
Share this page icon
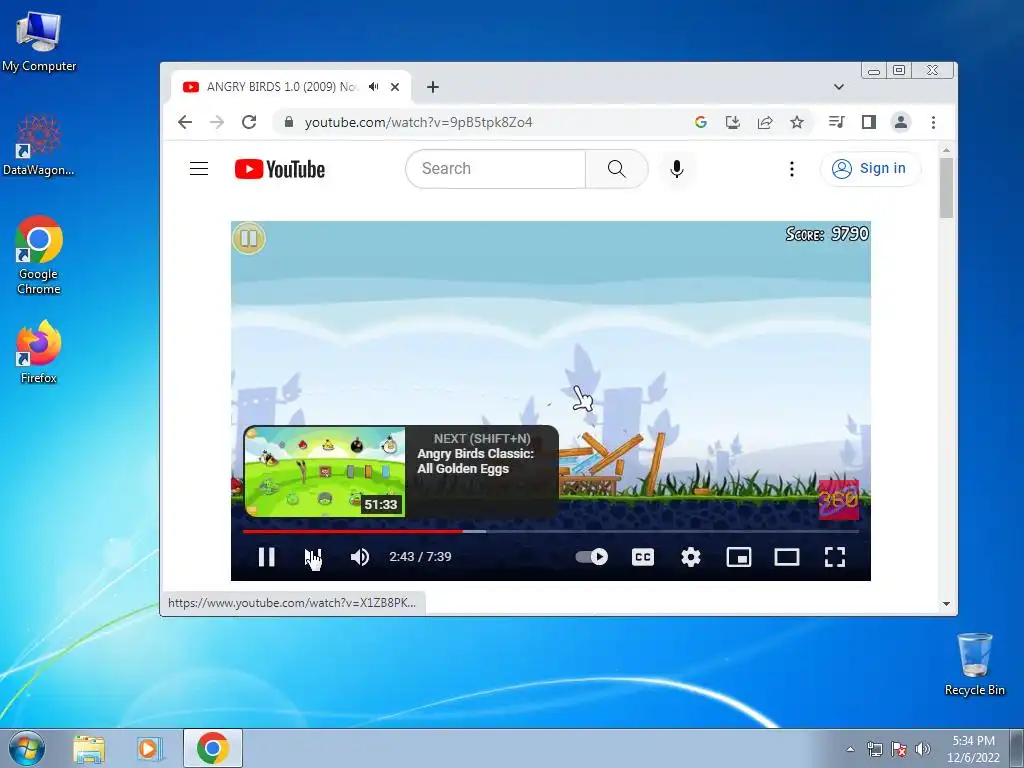[x=765, y=122]
